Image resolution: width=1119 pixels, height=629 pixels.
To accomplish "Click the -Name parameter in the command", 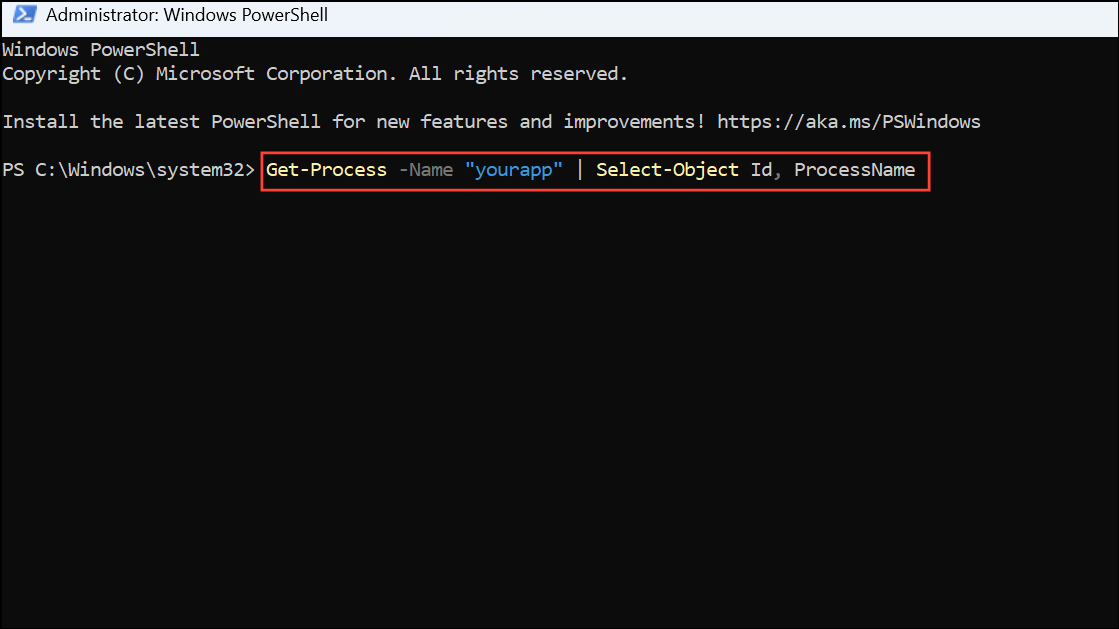I will [427, 169].
